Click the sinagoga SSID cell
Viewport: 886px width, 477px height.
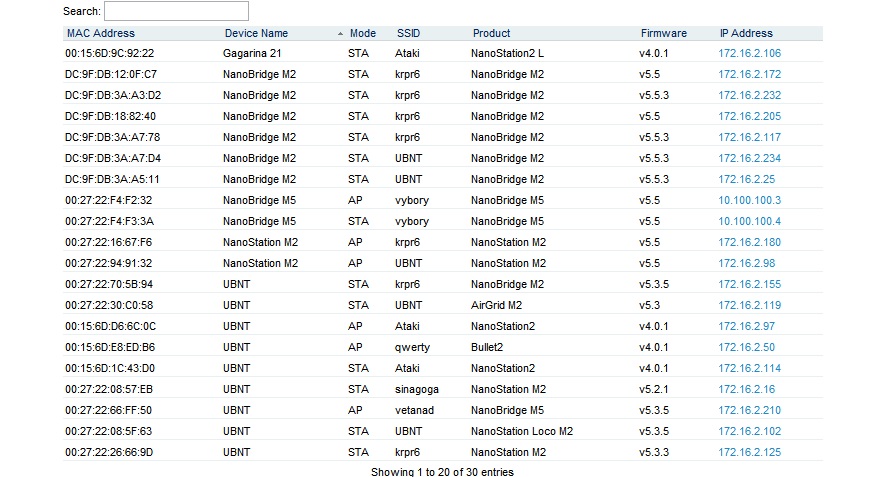(416, 389)
